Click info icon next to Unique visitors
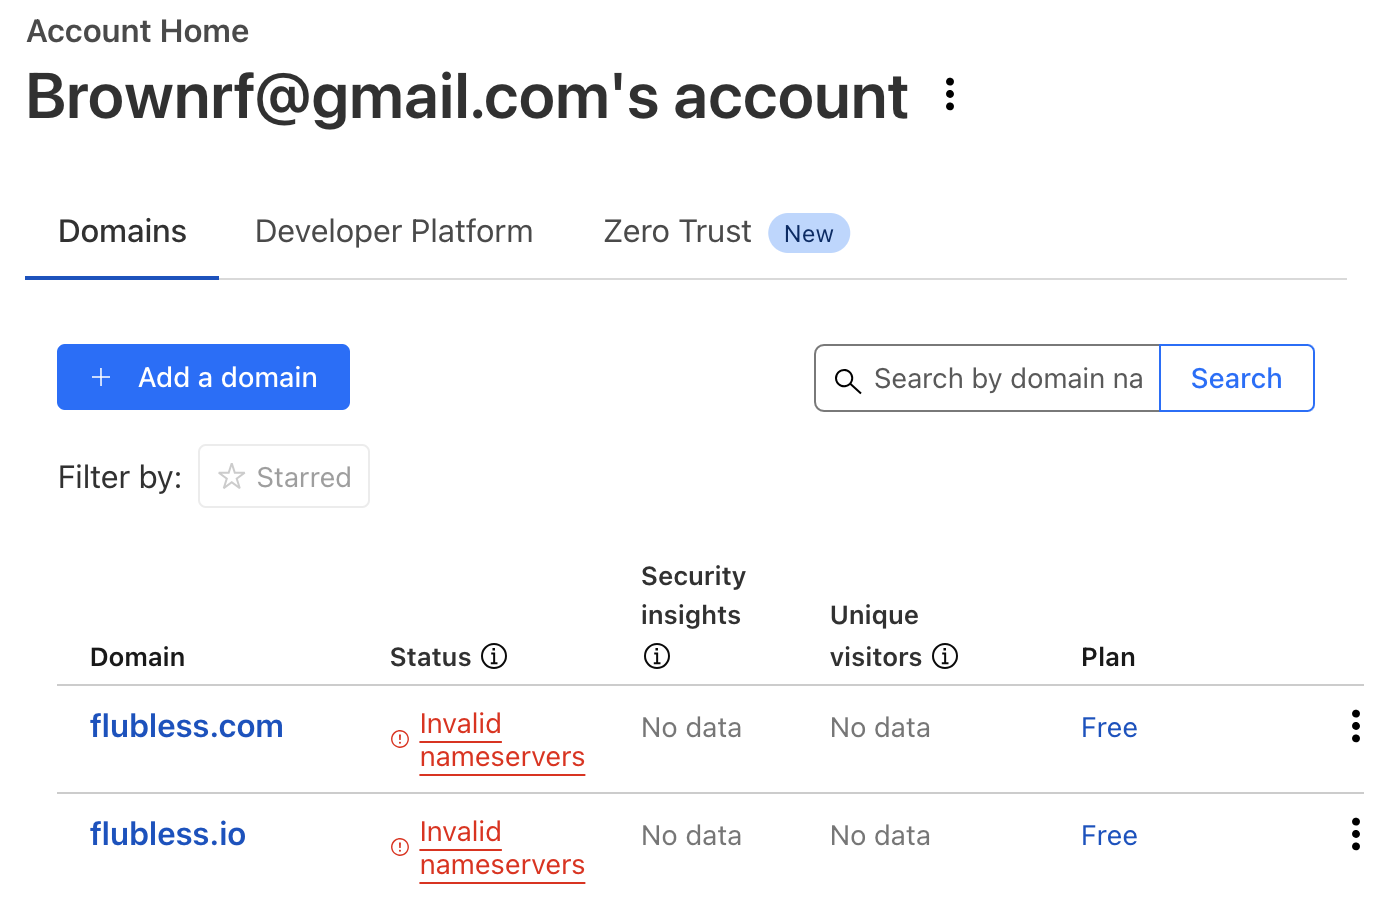 [945, 656]
